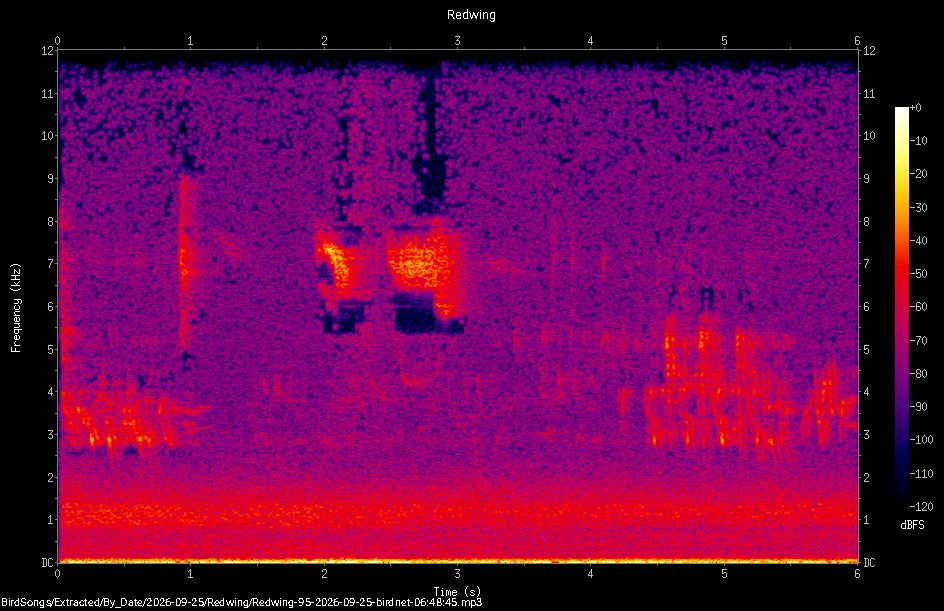
Task: Click the "-80" value on the dBFS scale
Action: [x=919, y=374]
